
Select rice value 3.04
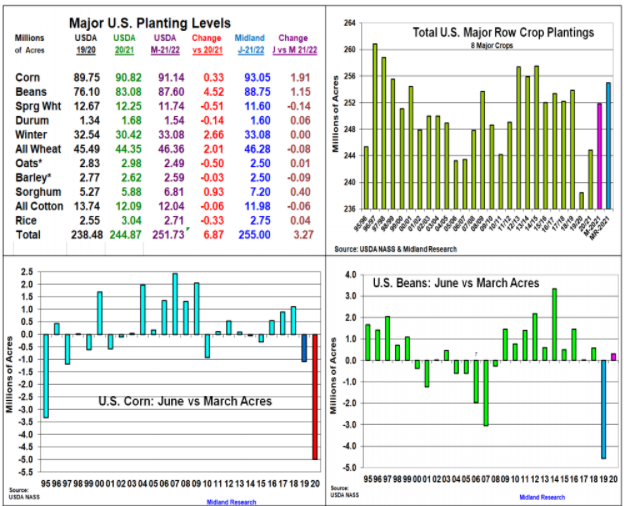[x=131, y=221]
